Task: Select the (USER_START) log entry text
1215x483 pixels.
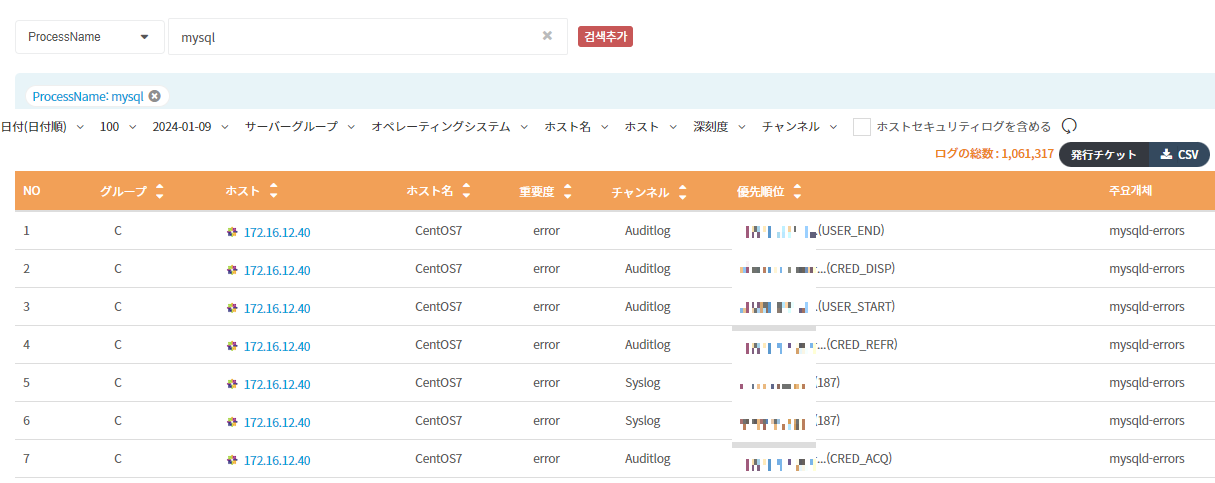Action: (855, 306)
